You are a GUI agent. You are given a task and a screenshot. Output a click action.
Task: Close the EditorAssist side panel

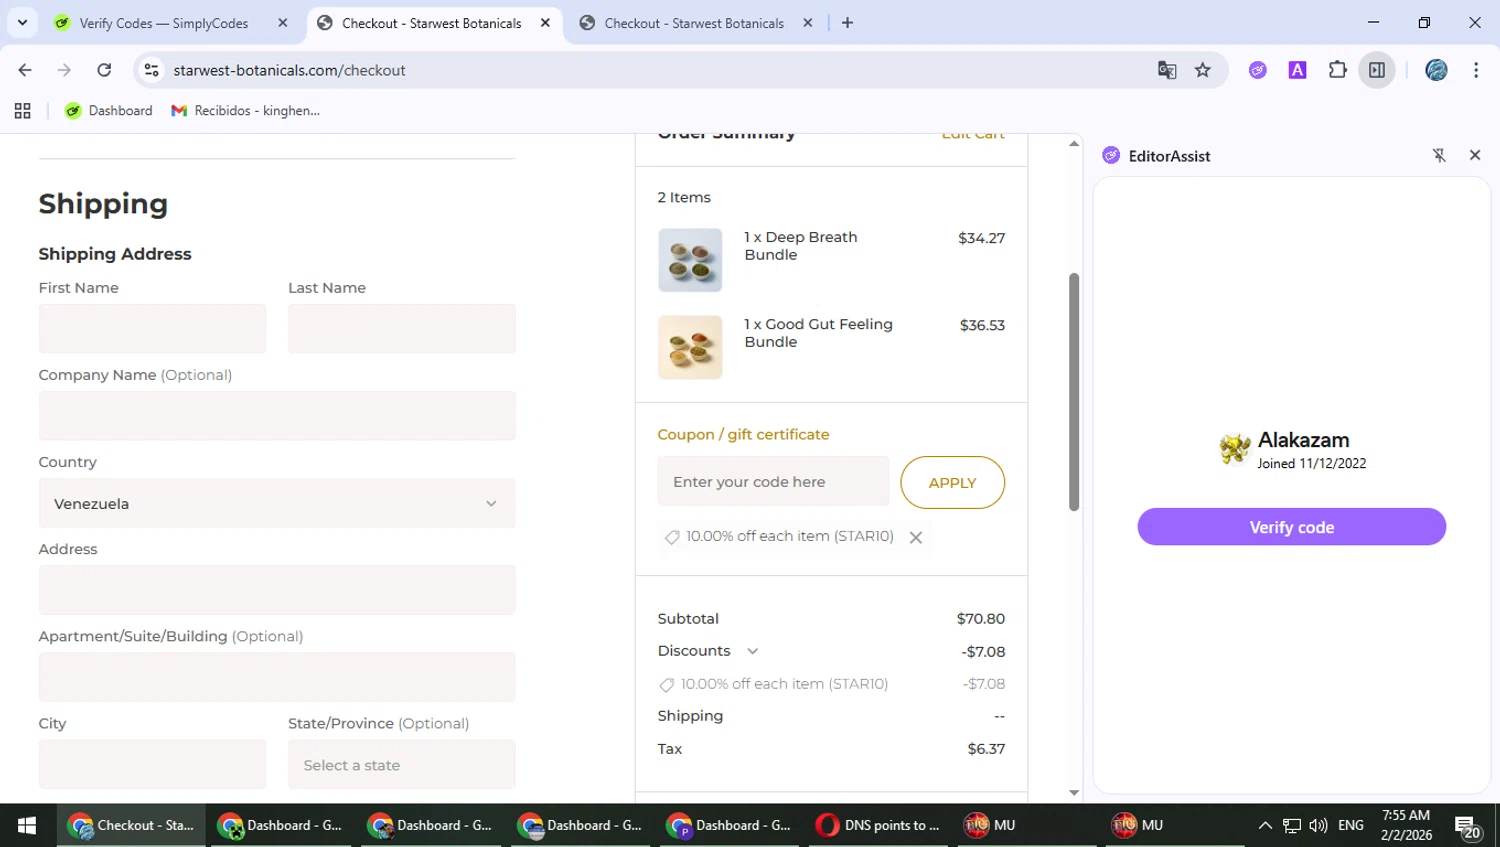coord(1475,155)
